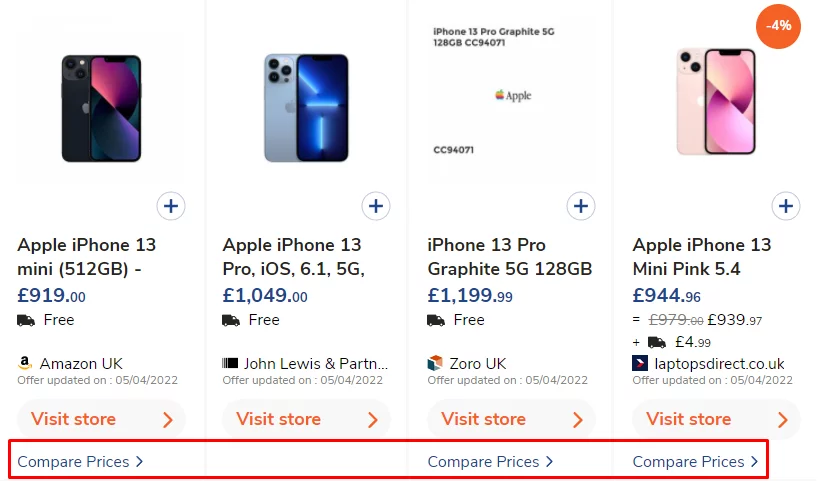Open the Apple iPhone 13 mini (512GB) title
Image resolution: width=834 pixels, height=481 pixels.
click(x=87, y=257)
